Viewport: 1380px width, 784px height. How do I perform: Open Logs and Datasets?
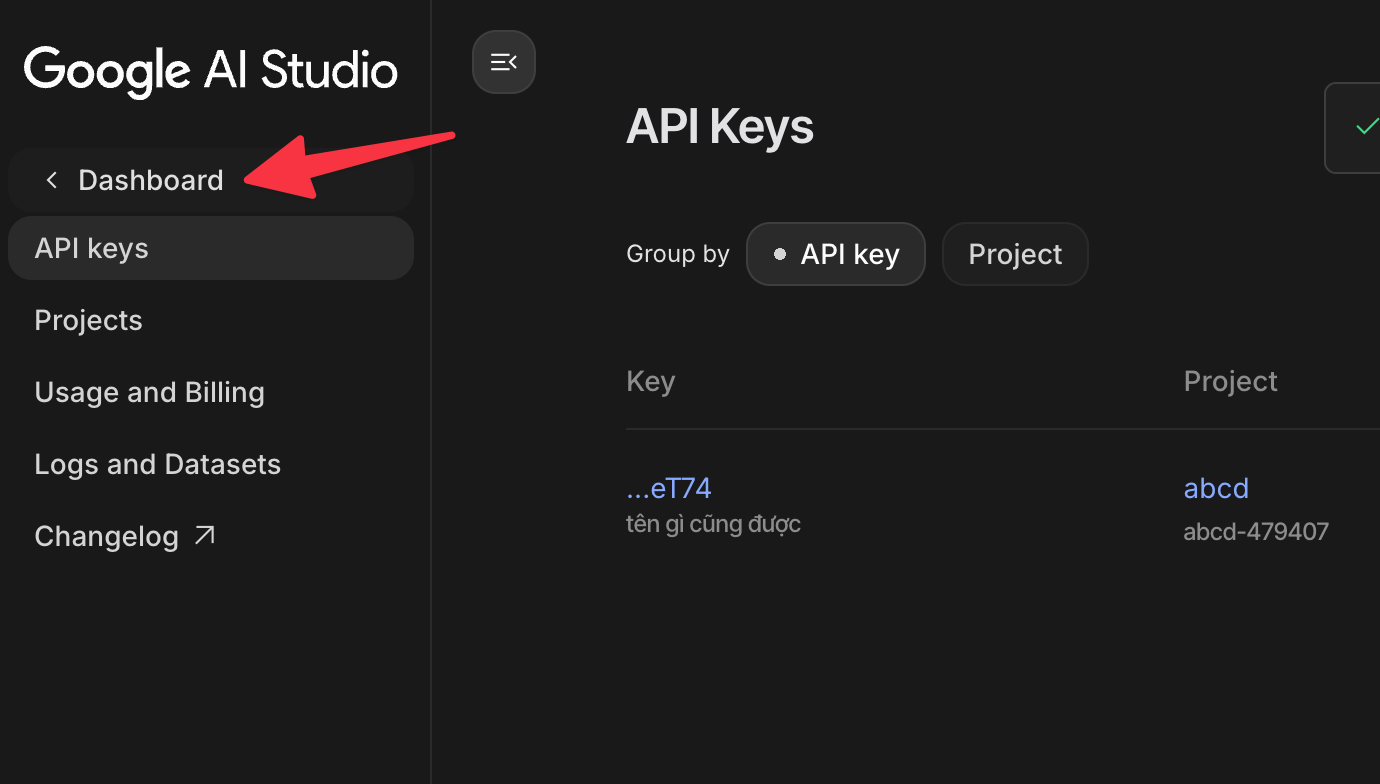coord(157,464)
